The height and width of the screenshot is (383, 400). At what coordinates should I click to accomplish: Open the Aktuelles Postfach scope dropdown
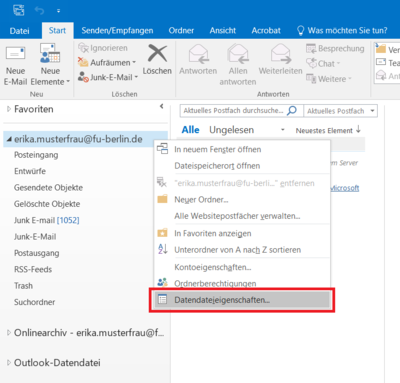[341, 111]
